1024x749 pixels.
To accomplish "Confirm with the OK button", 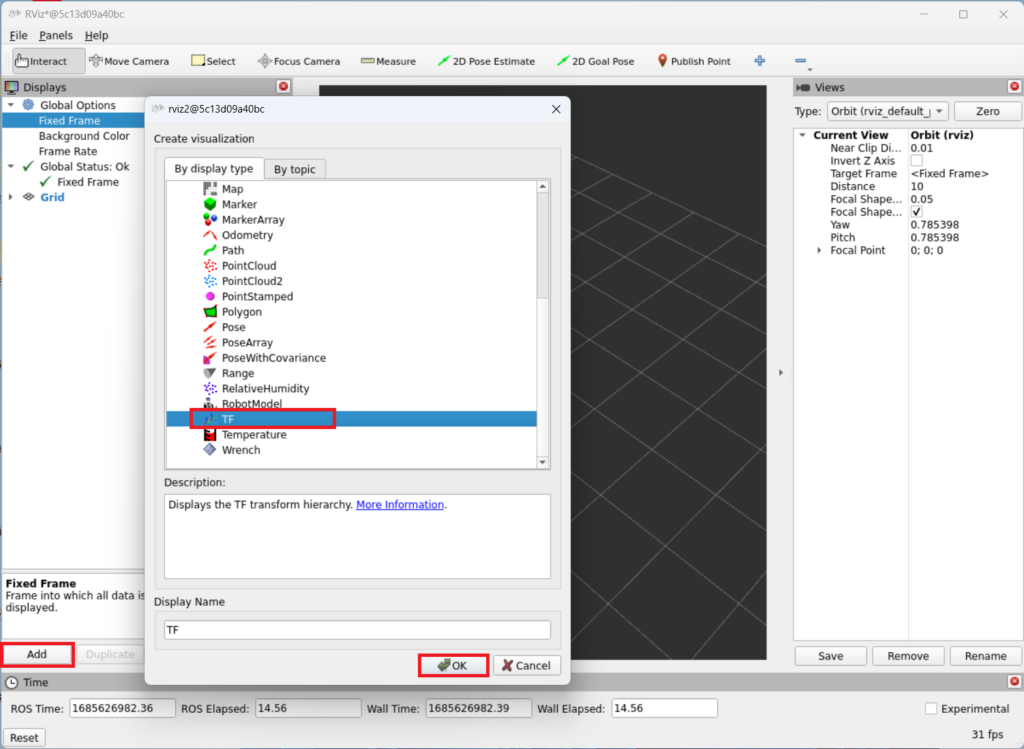I will [x=453, y=665].
